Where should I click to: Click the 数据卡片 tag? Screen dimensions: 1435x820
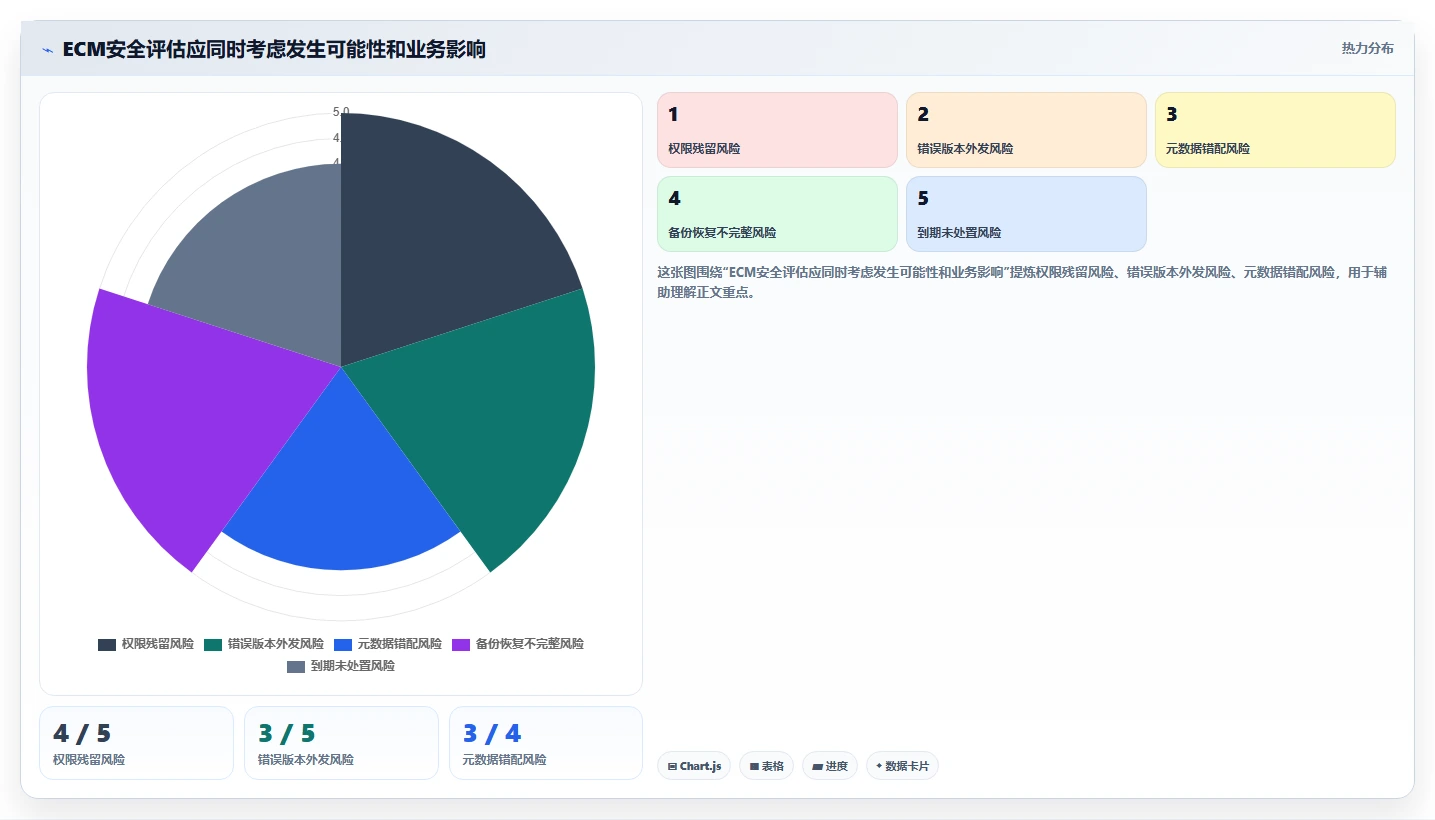902,766
